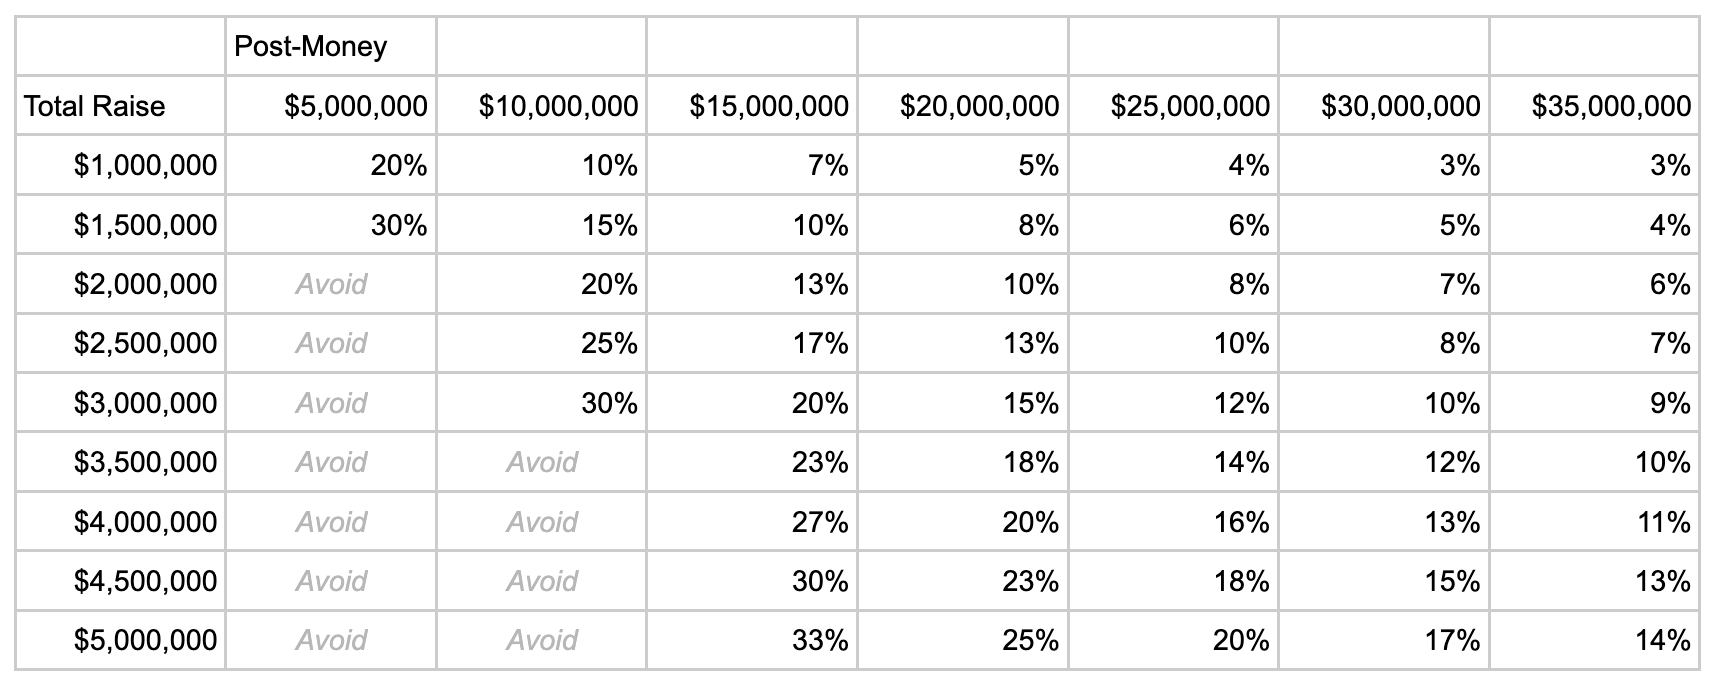Click the 33% cell in last row
The height and width of the screenshot is (688, 1716).
752,640
